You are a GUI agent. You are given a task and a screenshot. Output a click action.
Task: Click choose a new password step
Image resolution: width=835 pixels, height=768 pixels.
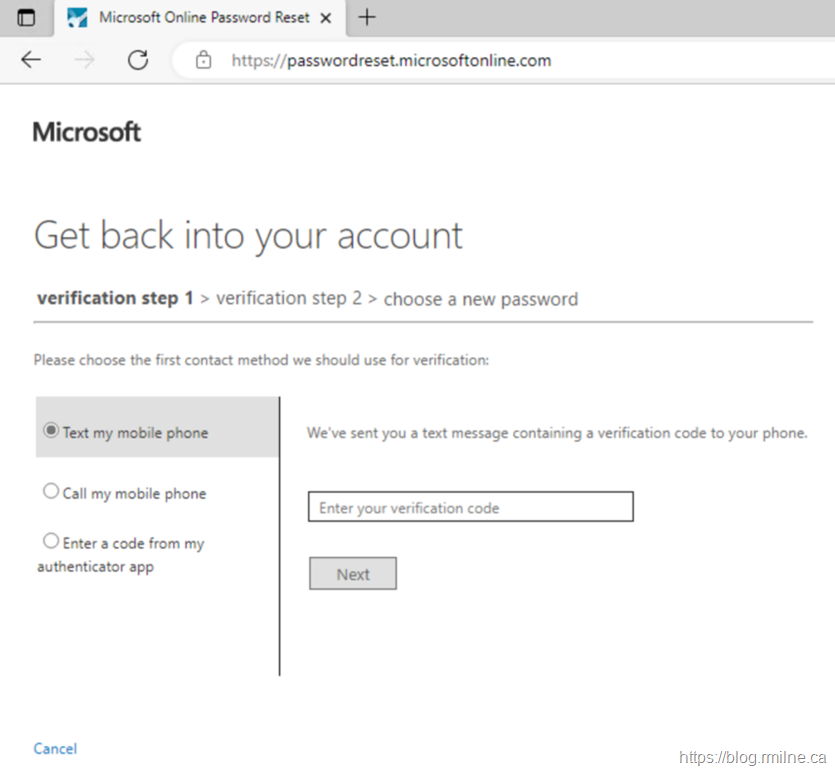tap(480, 299)
